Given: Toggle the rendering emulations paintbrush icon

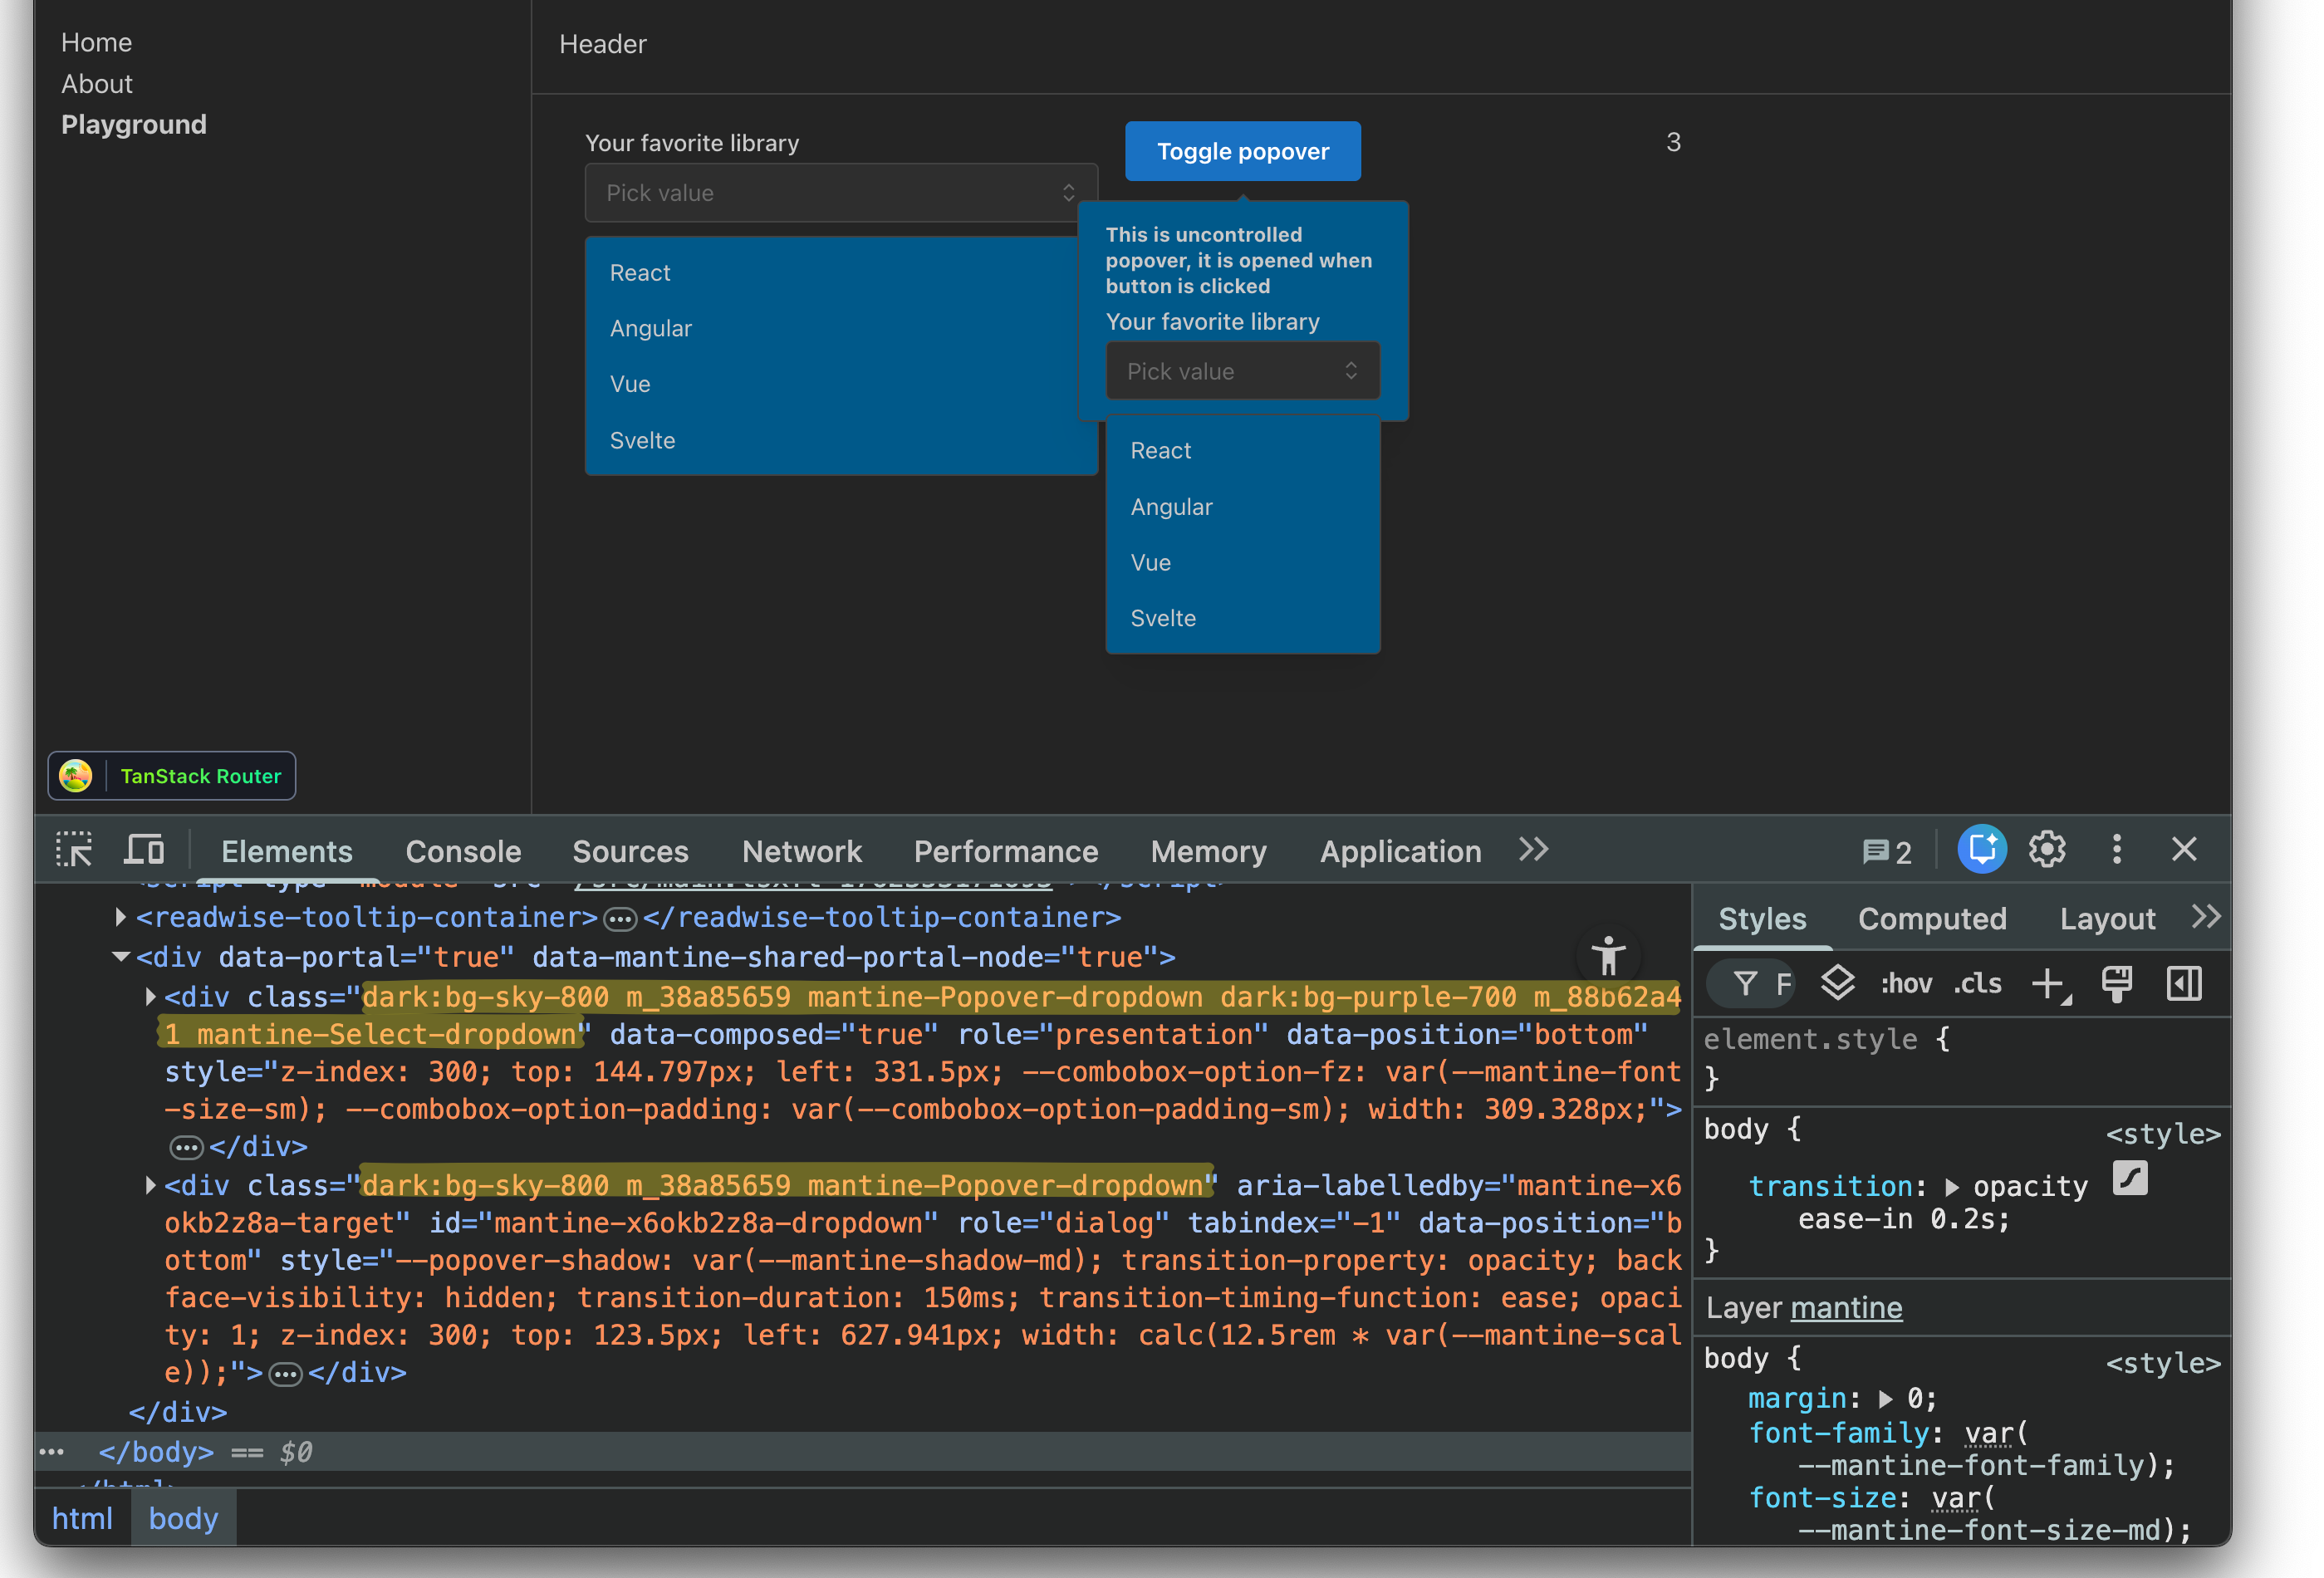Looking at the screenshot, I should 2116,984.
